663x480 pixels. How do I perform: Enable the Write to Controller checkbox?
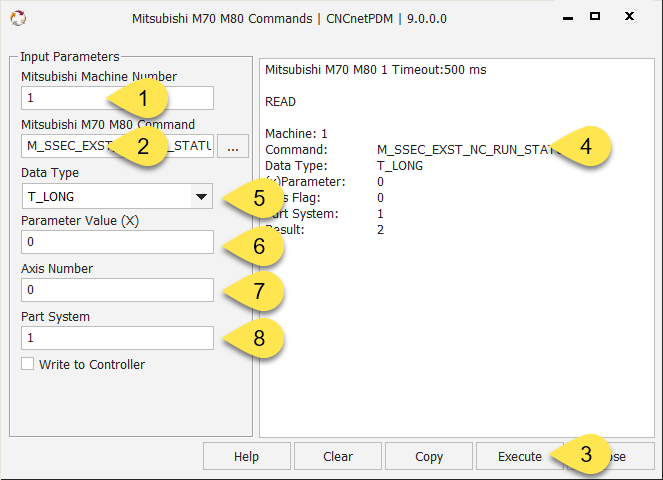(x=27, y=364)
